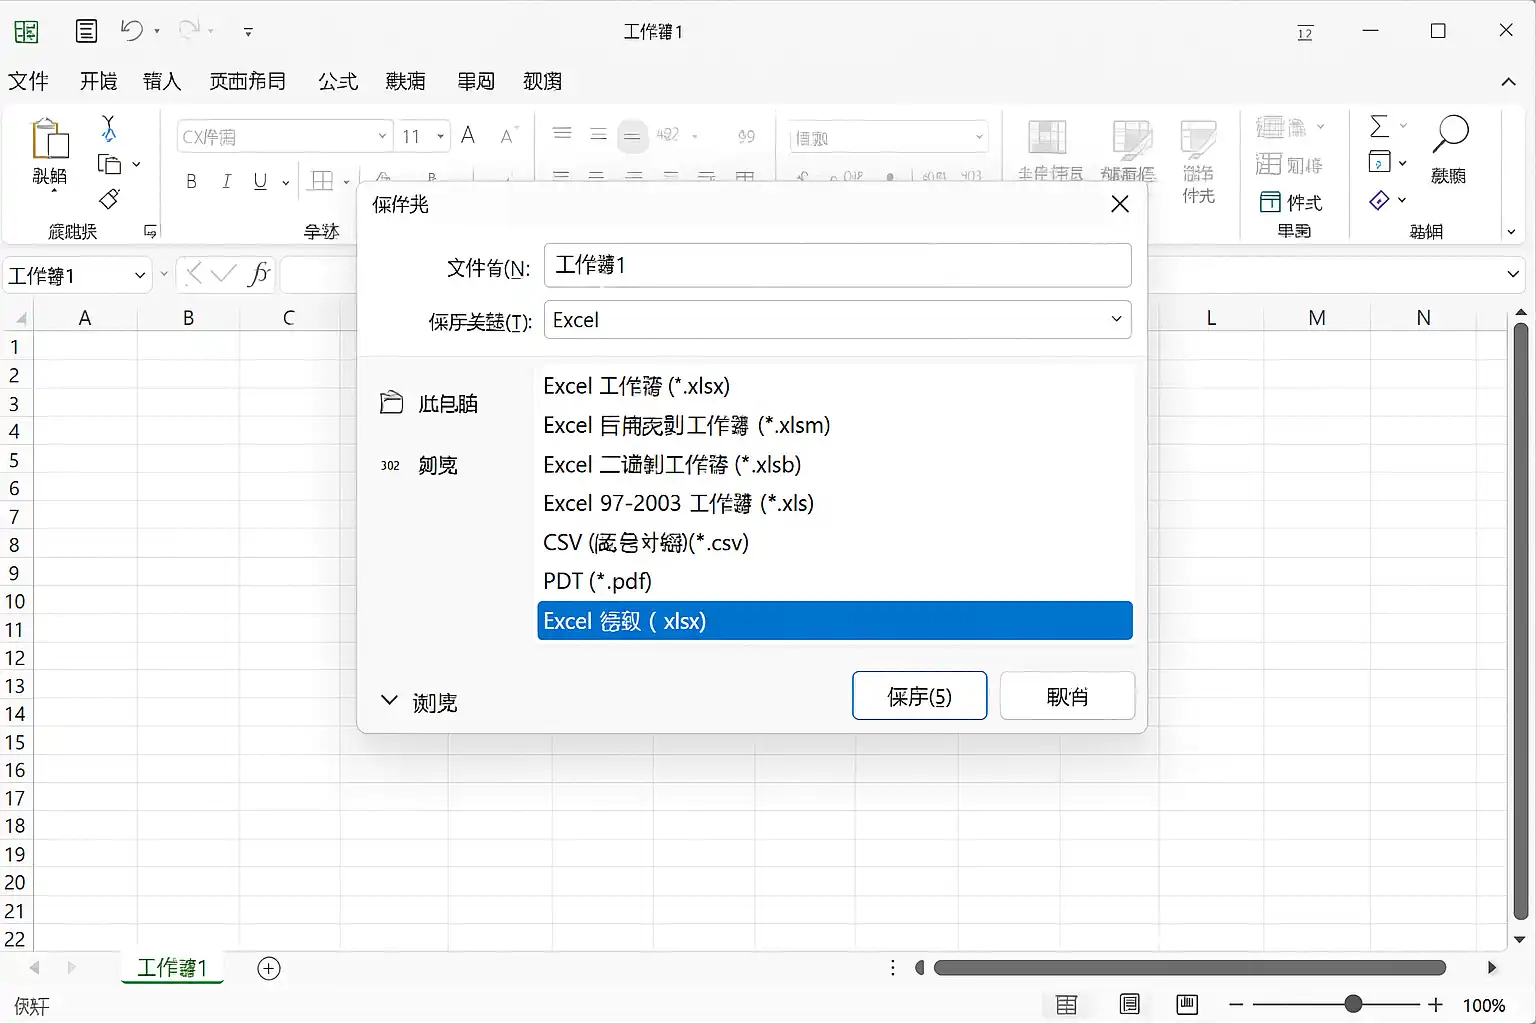Toggle Bold formatting

191,181
